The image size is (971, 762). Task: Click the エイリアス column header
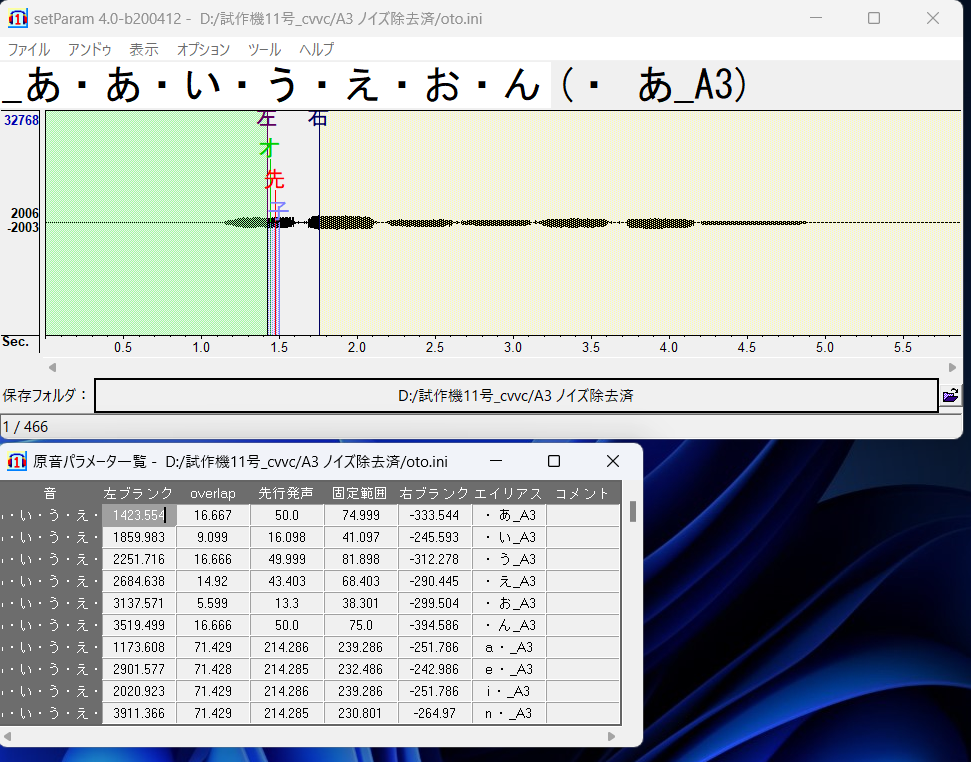508,493
